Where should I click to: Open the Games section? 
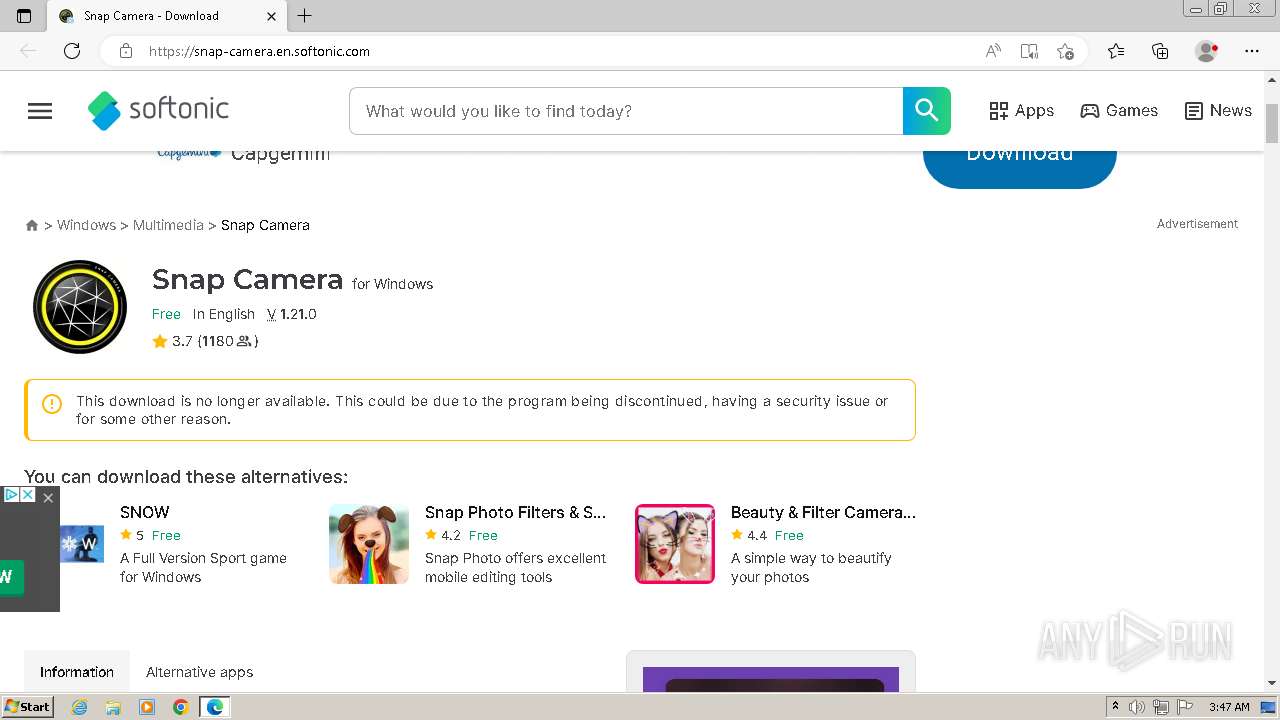(x=1119, y=111)
